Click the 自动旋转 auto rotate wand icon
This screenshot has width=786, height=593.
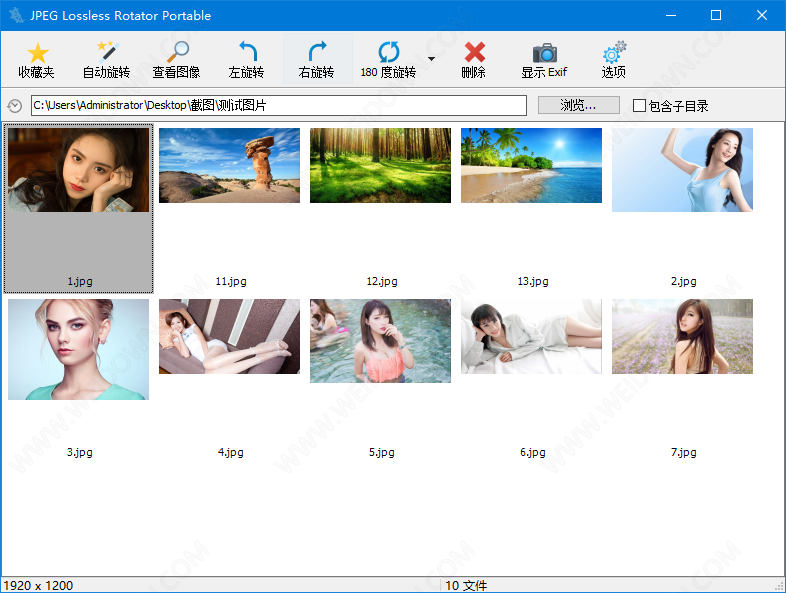click(x=106, y=53)
